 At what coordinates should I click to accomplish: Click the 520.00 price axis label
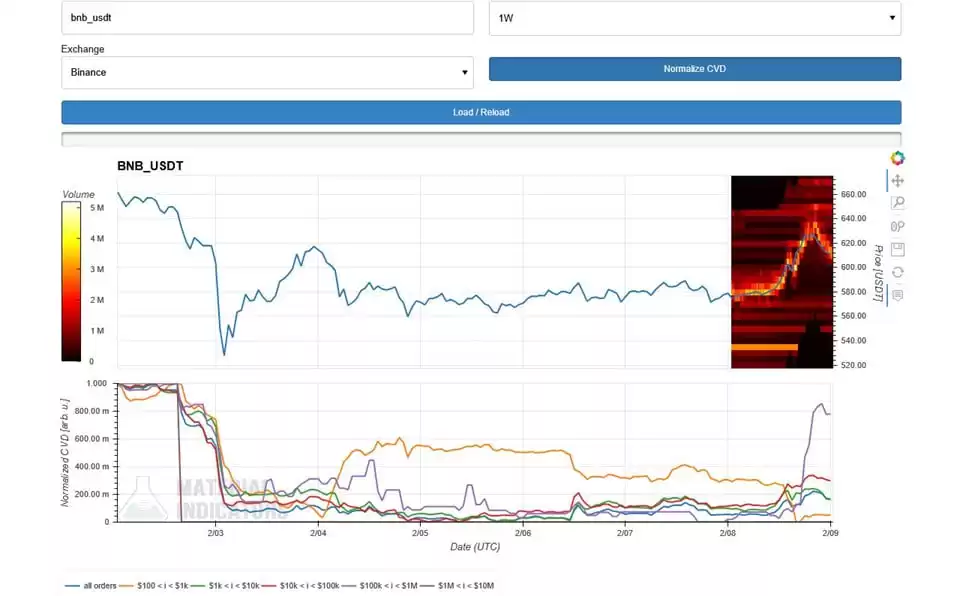click(853, 365)
